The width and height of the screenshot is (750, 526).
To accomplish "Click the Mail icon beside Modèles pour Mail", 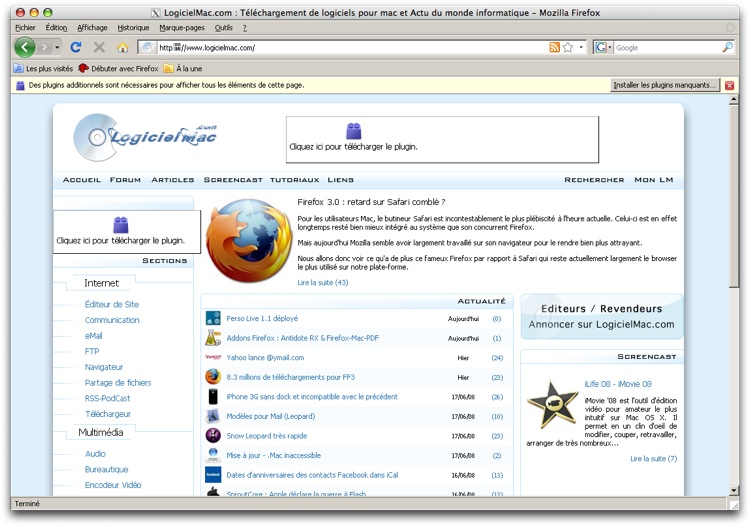I will click(x=213, y=416).
